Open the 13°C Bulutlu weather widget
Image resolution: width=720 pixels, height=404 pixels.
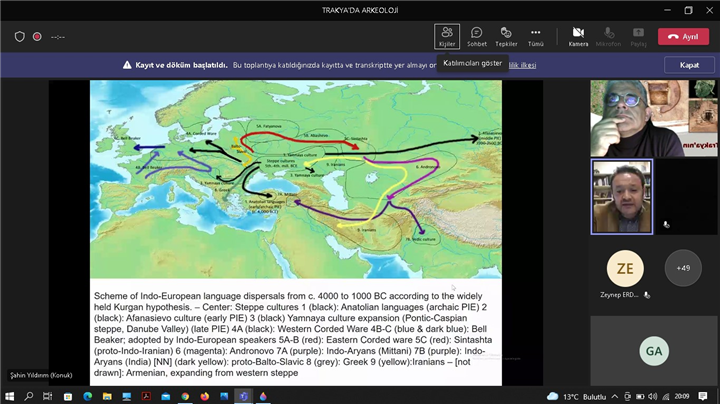[576, 396]
